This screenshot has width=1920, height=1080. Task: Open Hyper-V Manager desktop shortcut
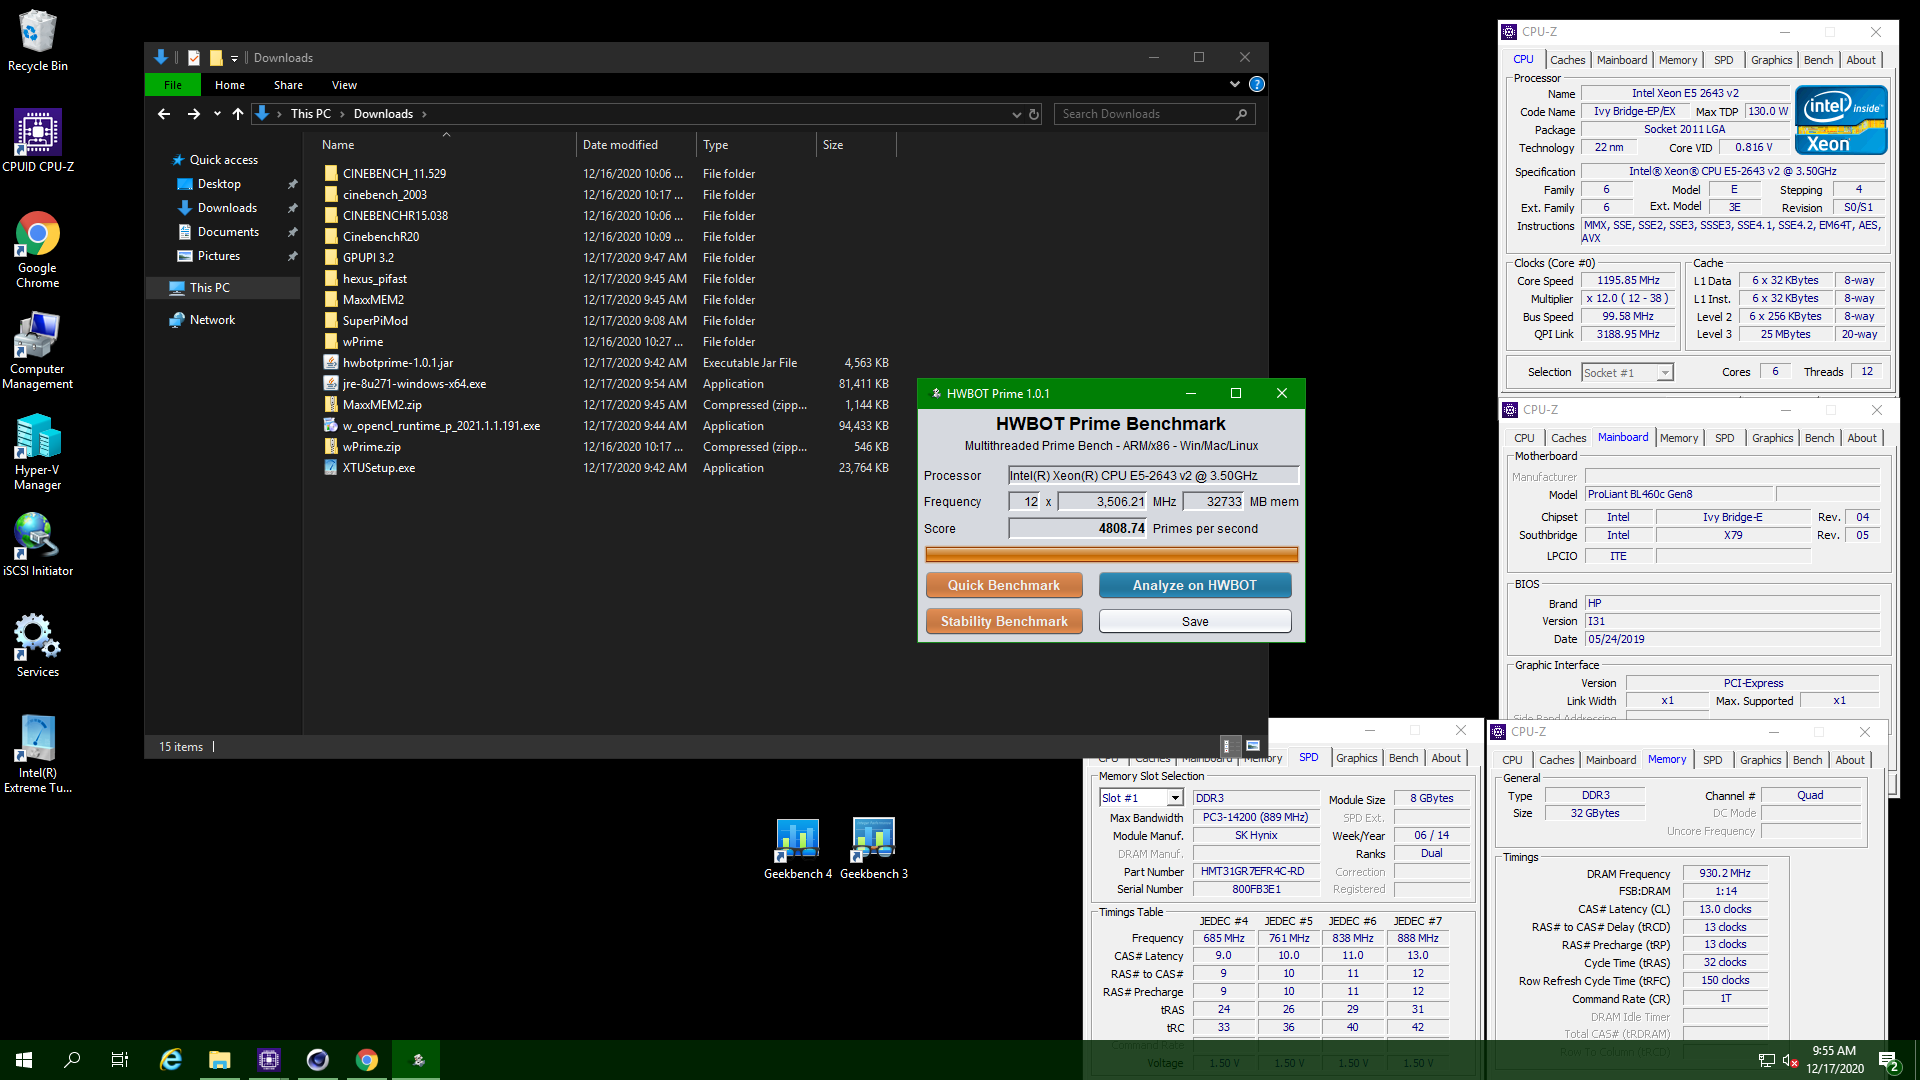pyautogui.click(x=37, y=452)
